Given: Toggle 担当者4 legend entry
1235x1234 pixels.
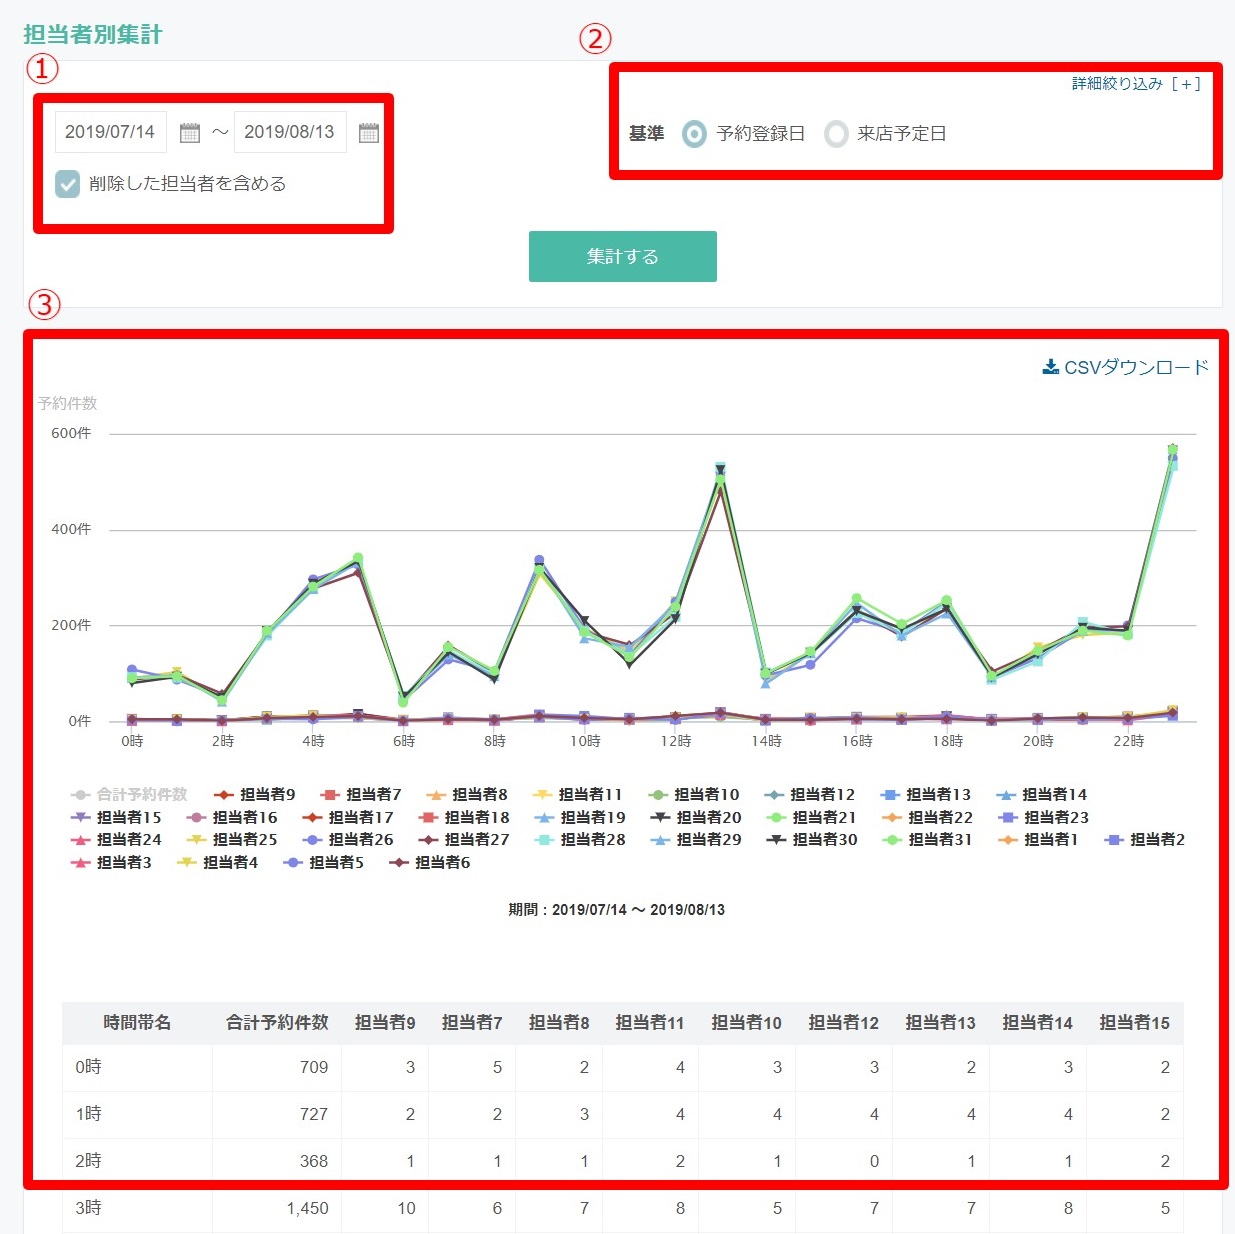Looking at the screenshot, I should 217,862.
